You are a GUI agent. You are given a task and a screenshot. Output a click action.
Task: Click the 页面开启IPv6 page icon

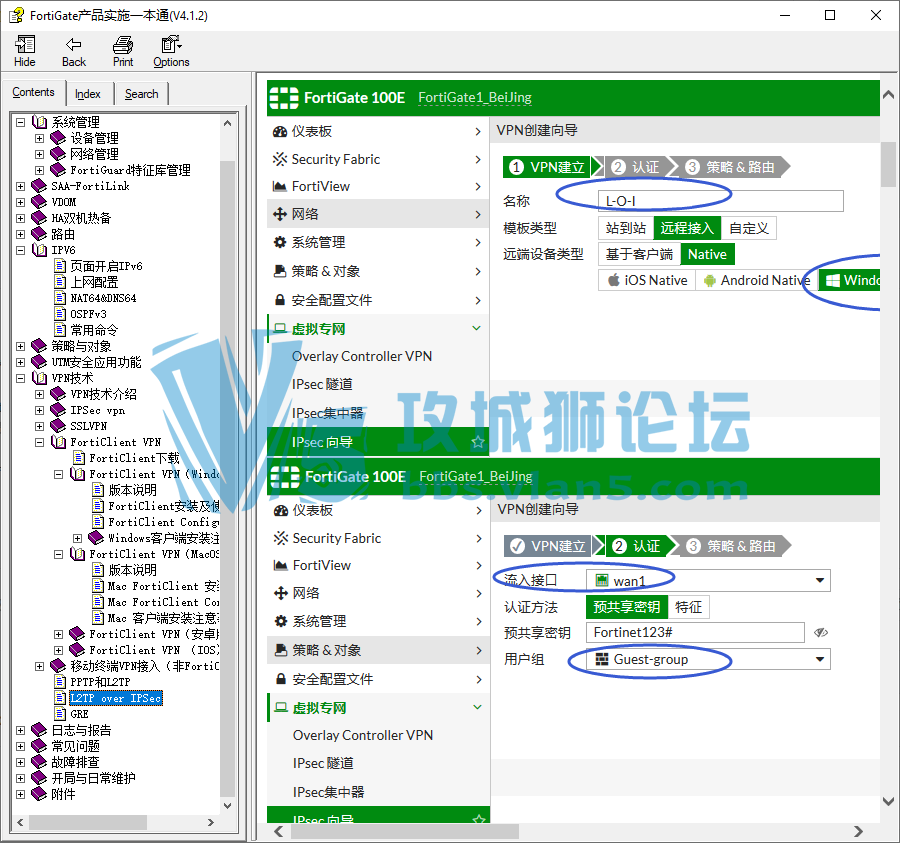[60, 266]
